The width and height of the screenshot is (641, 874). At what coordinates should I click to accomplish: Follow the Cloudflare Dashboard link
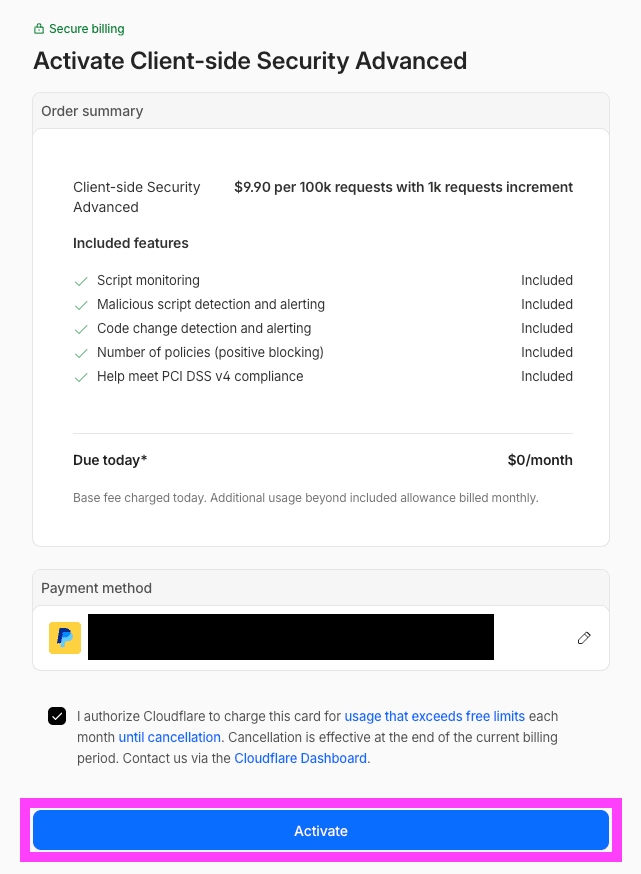click(300, 758)
